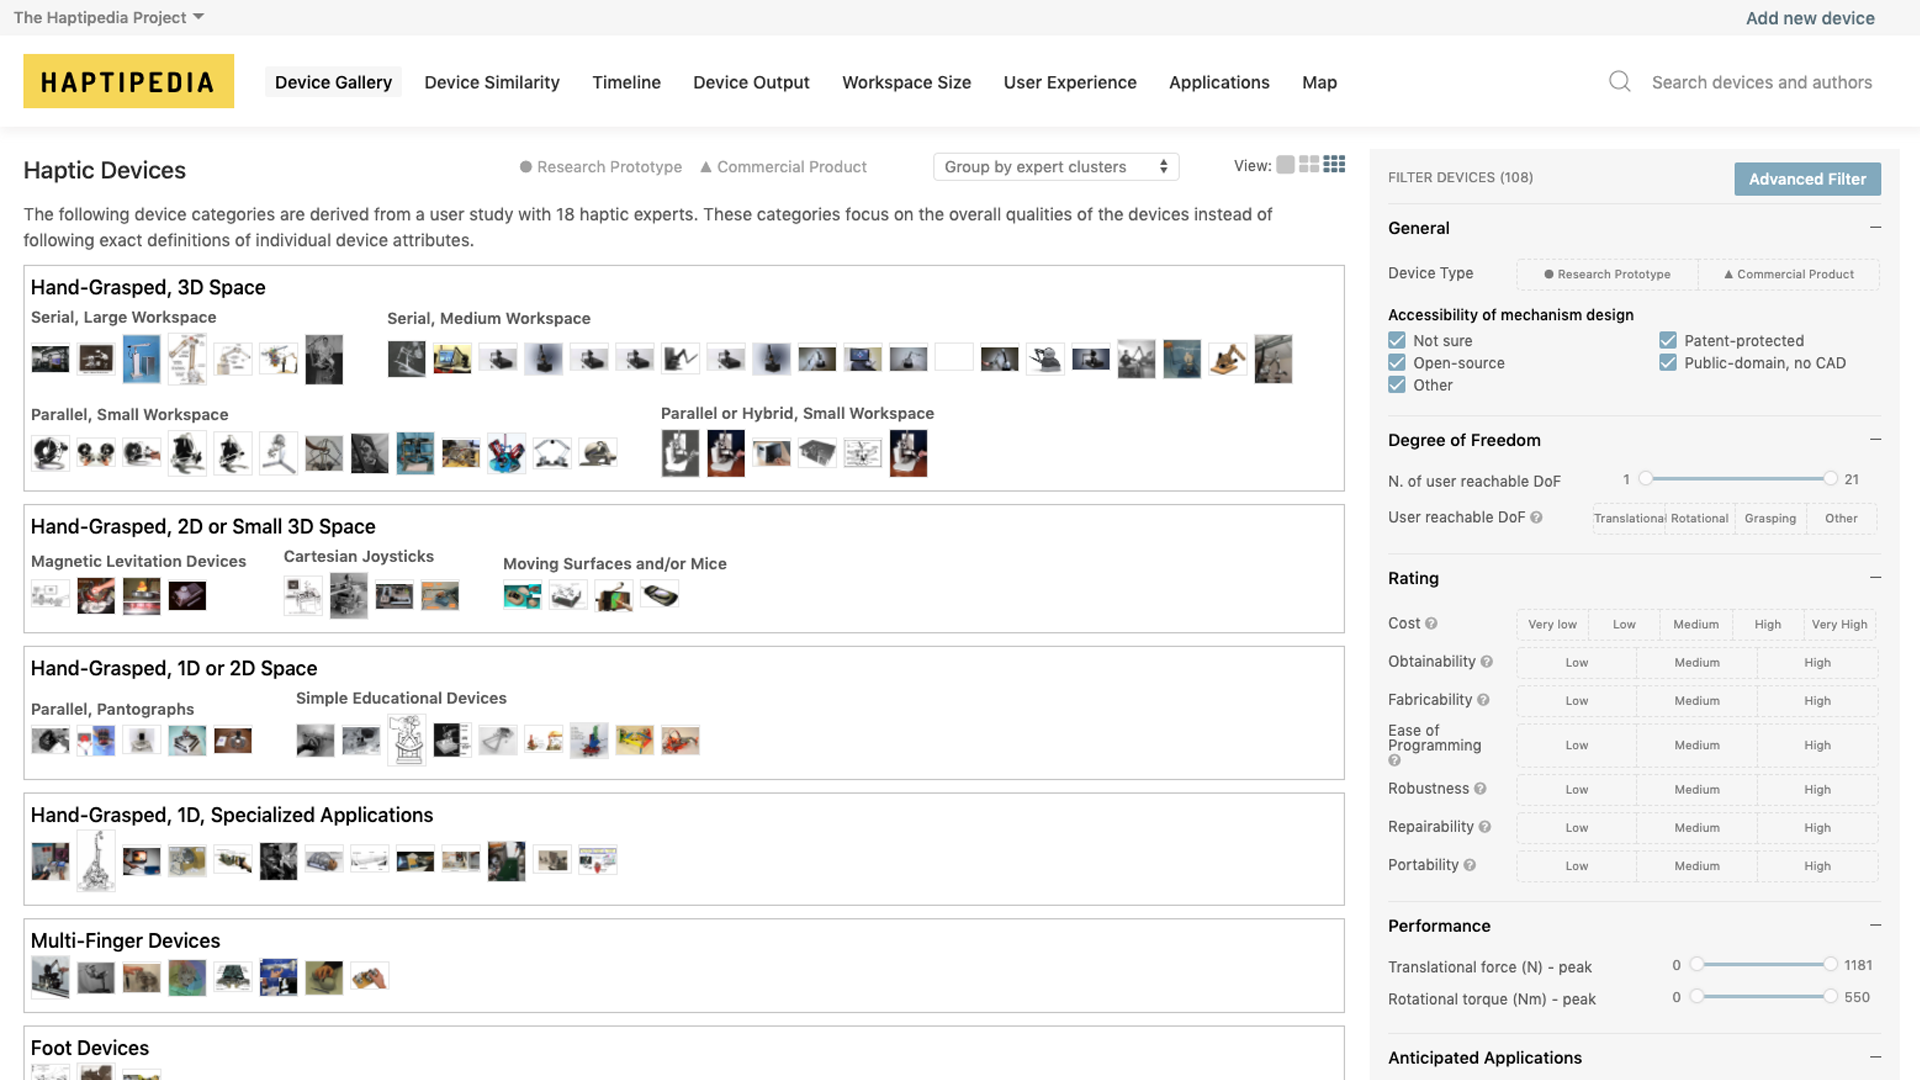1920x1080 pixels.
Task: Open the Timeline tab
Action: (626, 82)
